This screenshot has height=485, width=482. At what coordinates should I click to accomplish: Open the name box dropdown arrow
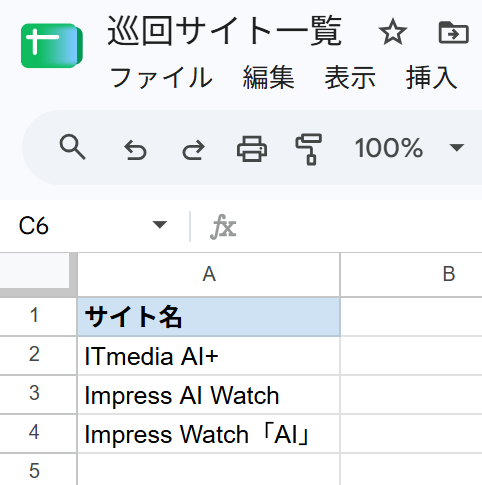tap(159, 225)
